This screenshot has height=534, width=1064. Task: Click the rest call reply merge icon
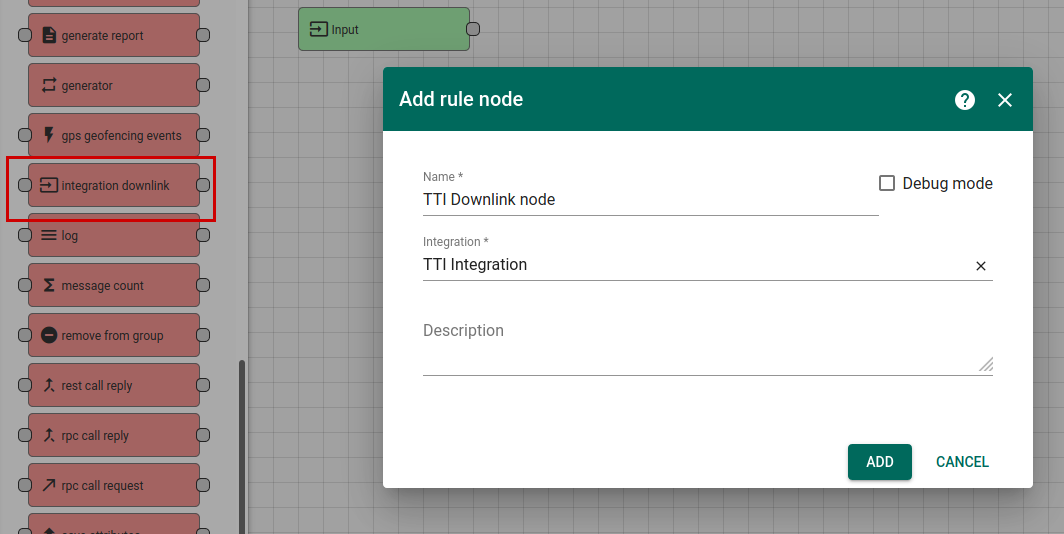[49, 385]
